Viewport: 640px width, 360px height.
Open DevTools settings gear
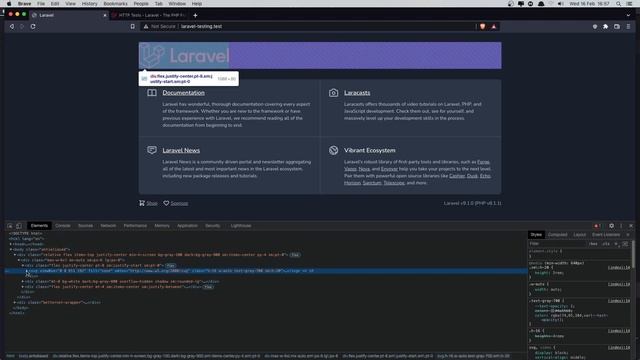(611, 226)
